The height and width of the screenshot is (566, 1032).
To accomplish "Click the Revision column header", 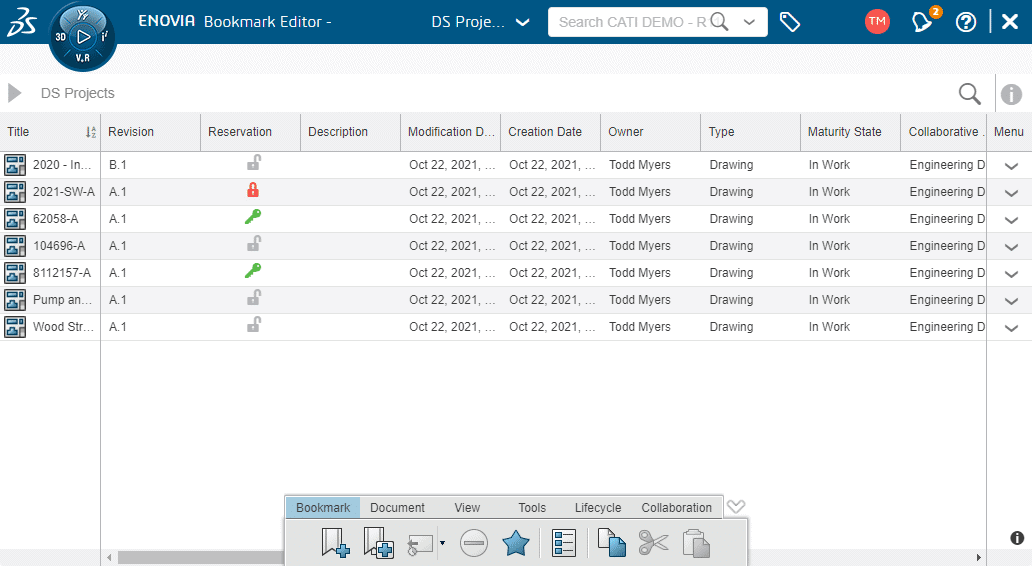I will tap(151, 132).
